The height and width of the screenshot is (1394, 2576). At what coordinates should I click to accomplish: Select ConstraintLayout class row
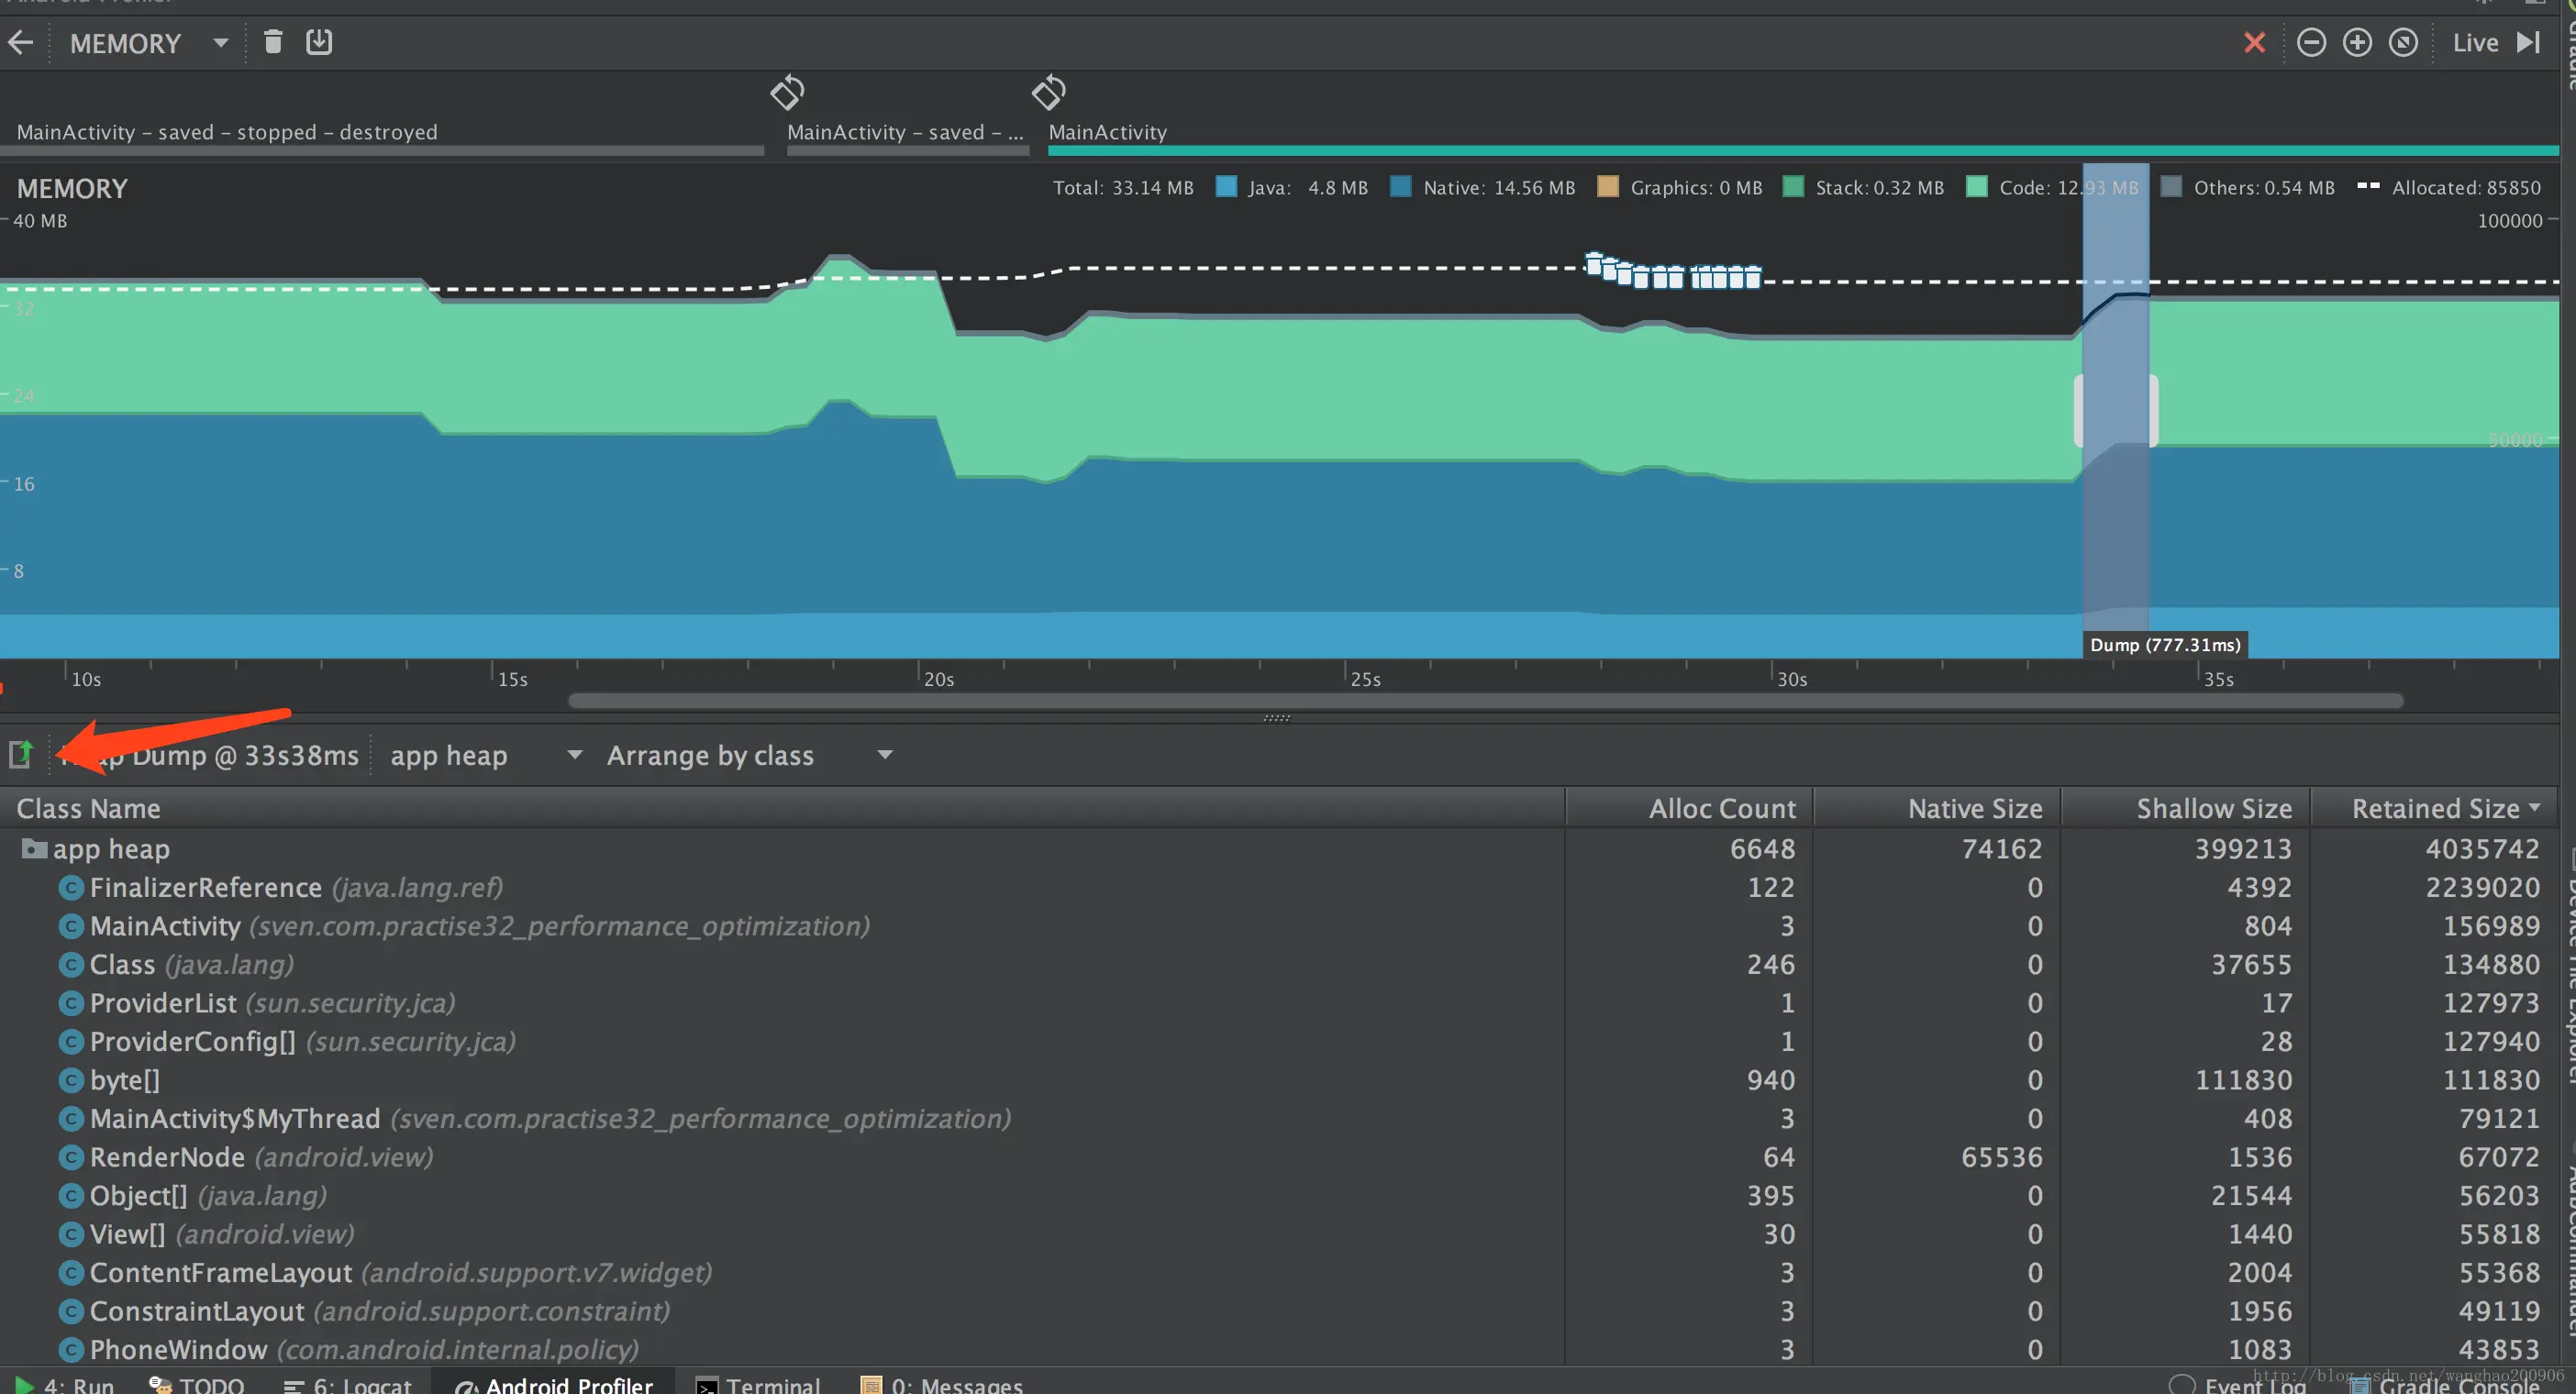[1280, 1311]
